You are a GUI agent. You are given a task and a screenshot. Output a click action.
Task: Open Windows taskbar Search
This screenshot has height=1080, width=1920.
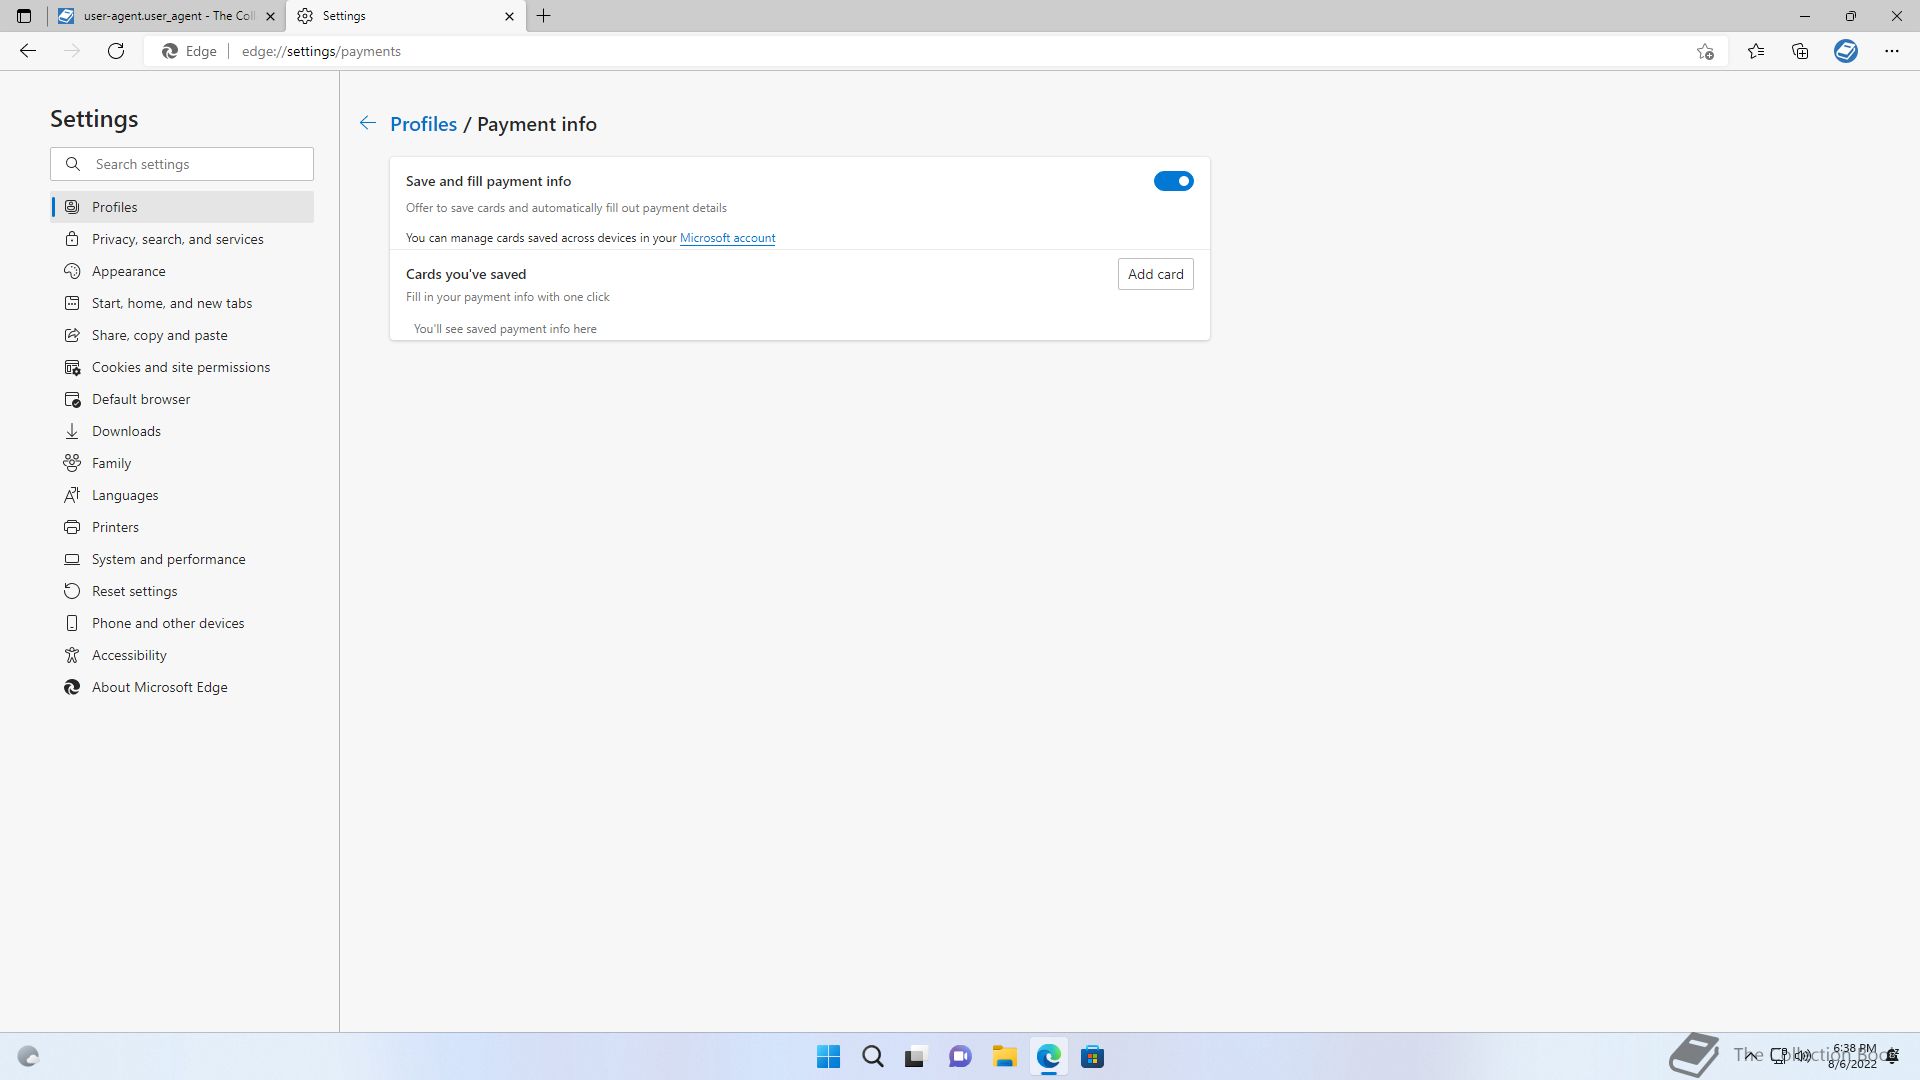point(872,1057)
